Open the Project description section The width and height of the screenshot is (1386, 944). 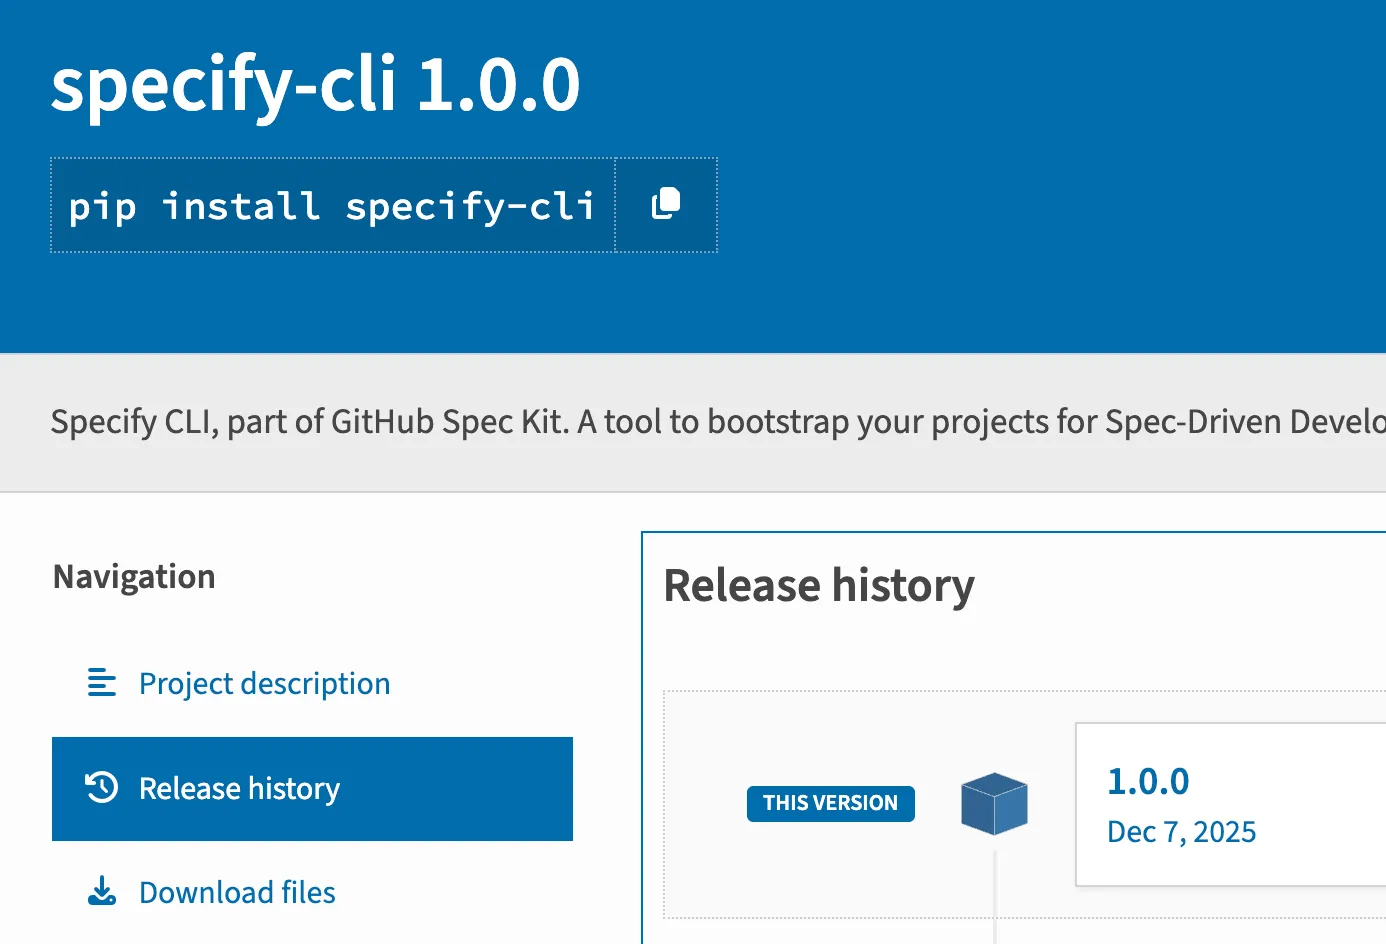click(x=264, y=683)
